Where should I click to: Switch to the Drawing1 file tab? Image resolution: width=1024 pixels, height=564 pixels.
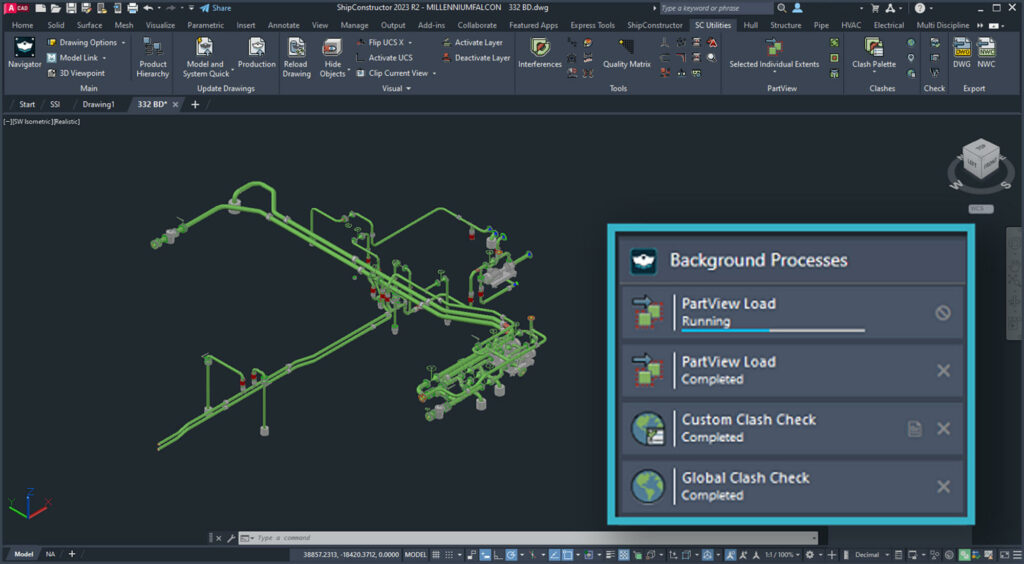pyautogui.click(x=99, y=104)
